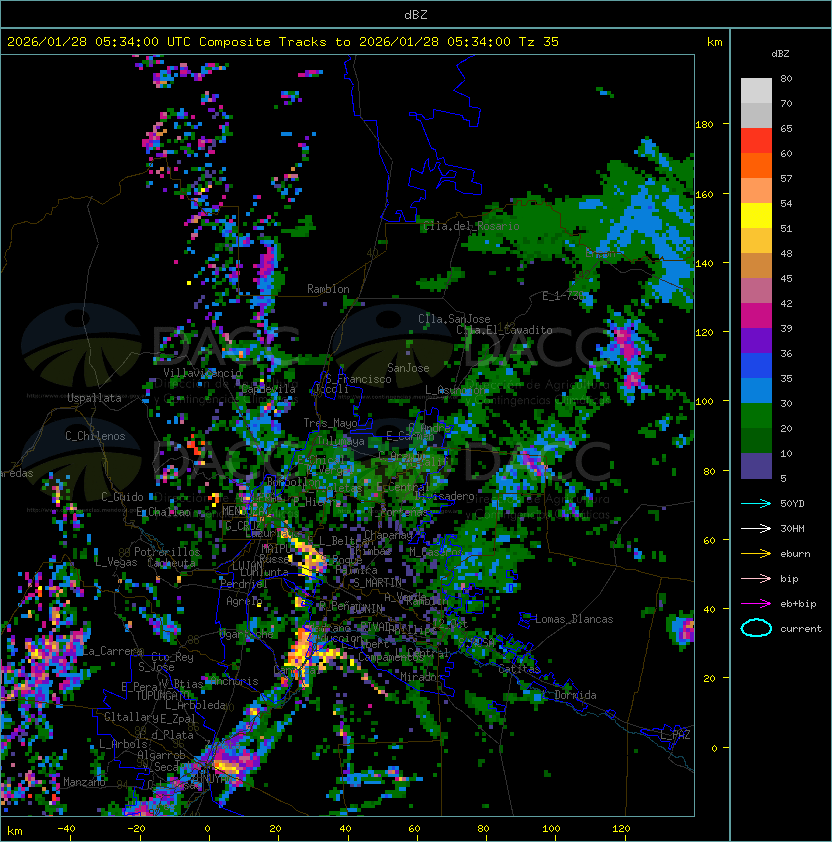Screen dimensions: 832x842
Task: Pick the light blue swatch in dBZ scale
Action: click(x=756, y=390)
